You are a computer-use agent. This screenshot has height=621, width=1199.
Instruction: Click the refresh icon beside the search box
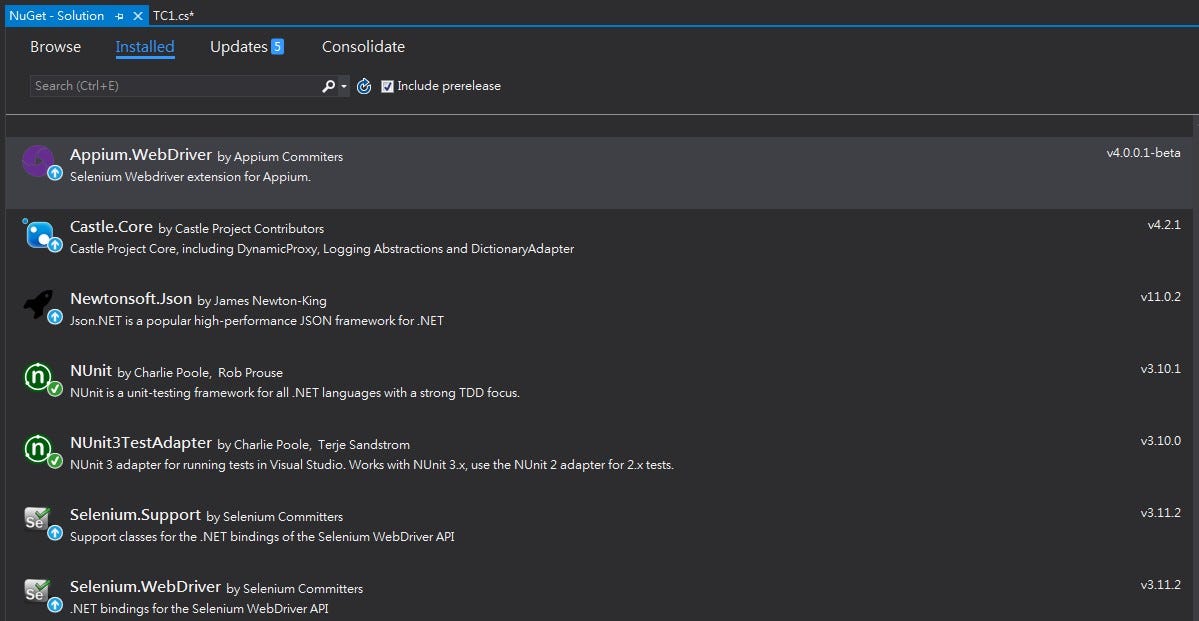(363, 86)
